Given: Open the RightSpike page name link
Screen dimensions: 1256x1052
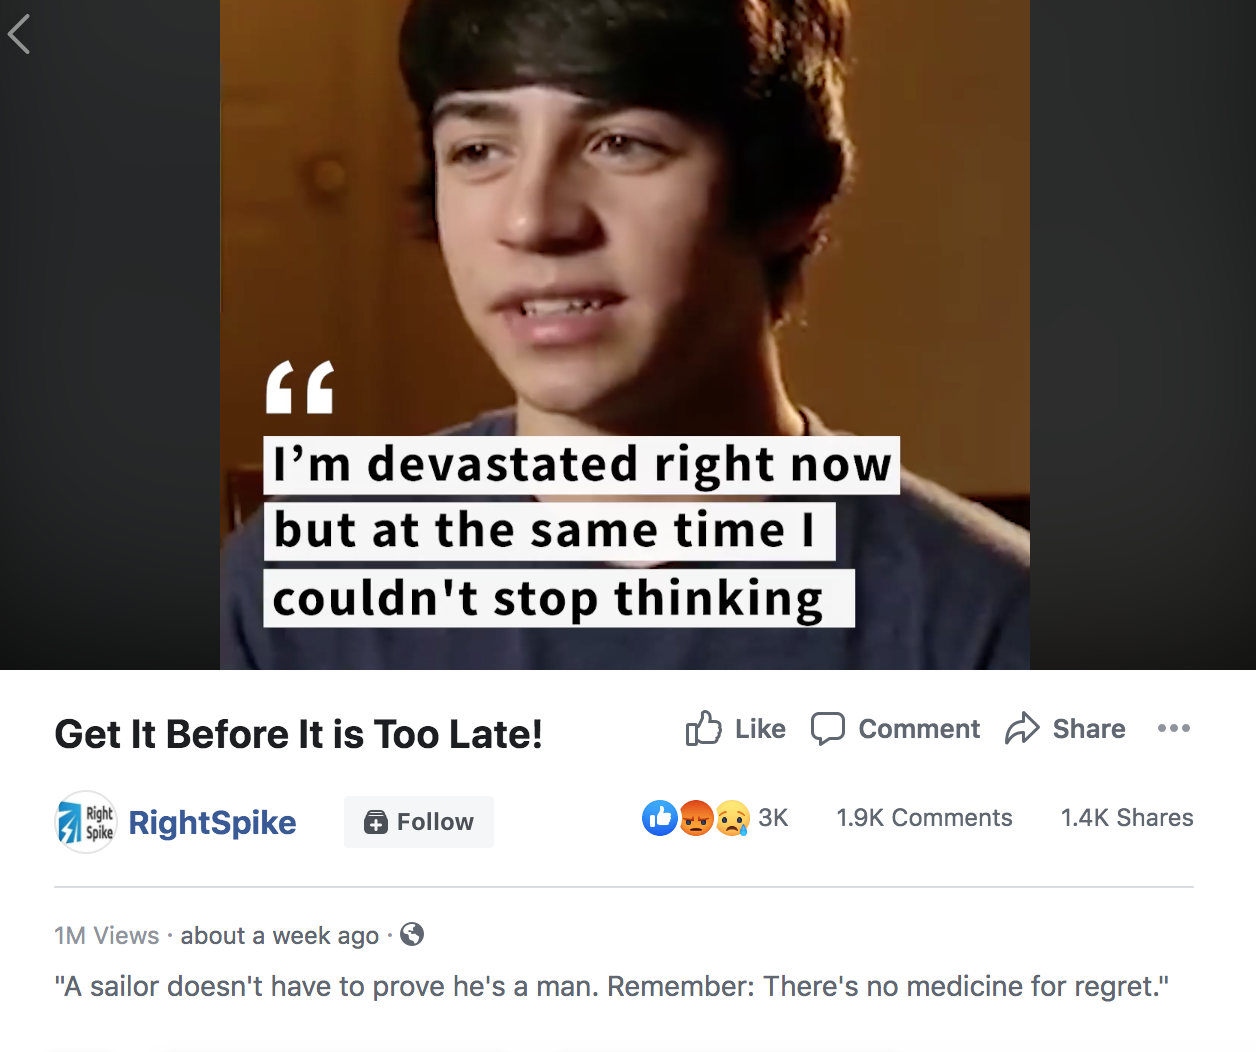Looking at the screenshot, I should tap(212, 822).
